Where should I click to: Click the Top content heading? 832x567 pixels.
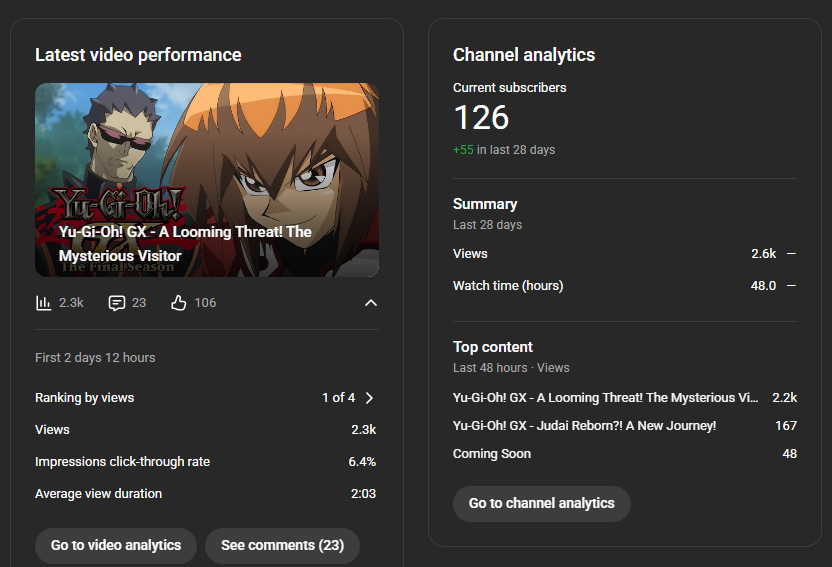click(x=492, y=347)
